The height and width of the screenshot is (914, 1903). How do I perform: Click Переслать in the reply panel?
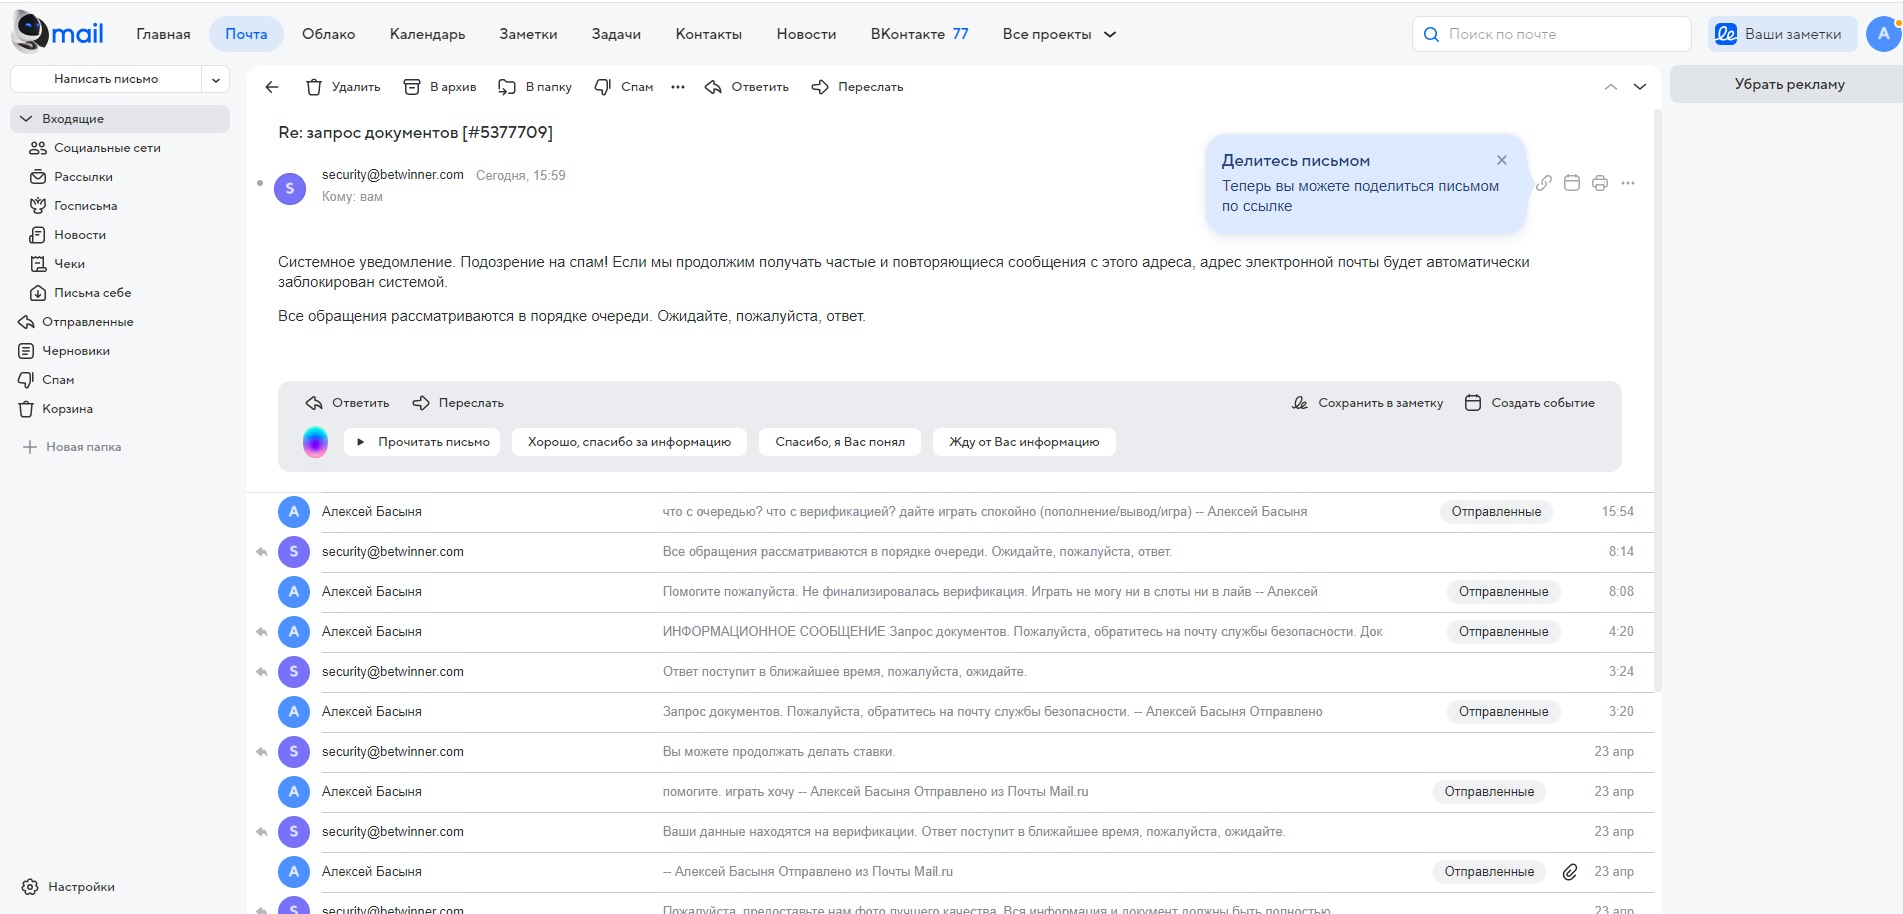pyautogui.click(x=458, y=403)
